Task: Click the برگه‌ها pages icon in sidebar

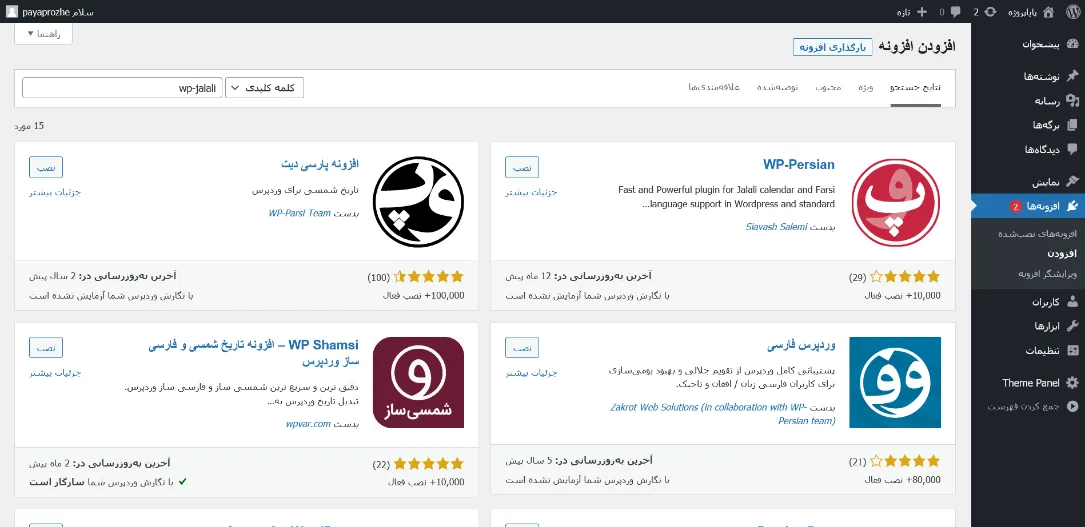Action: (x=1072, y=125)
